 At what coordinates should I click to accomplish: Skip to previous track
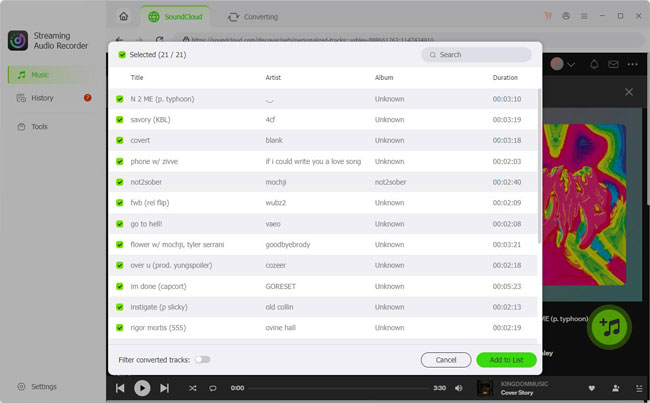click(120, 388)
